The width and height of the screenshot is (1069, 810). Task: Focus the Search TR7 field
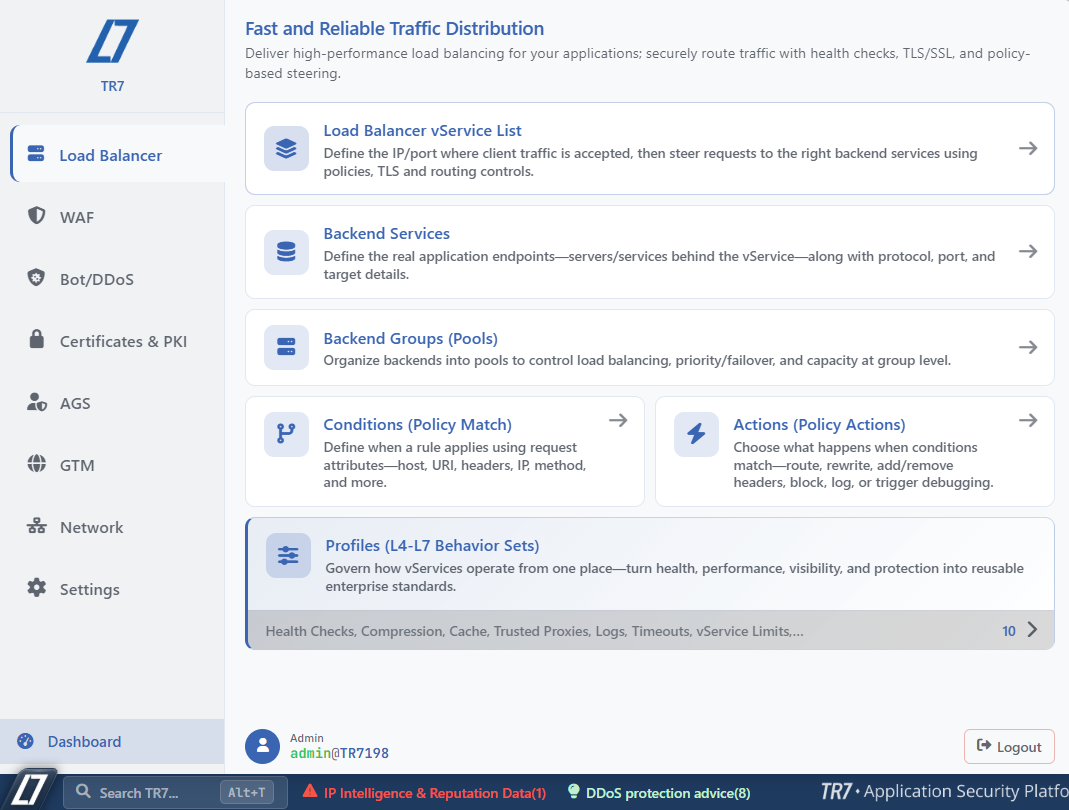click(x=175, y=792)
